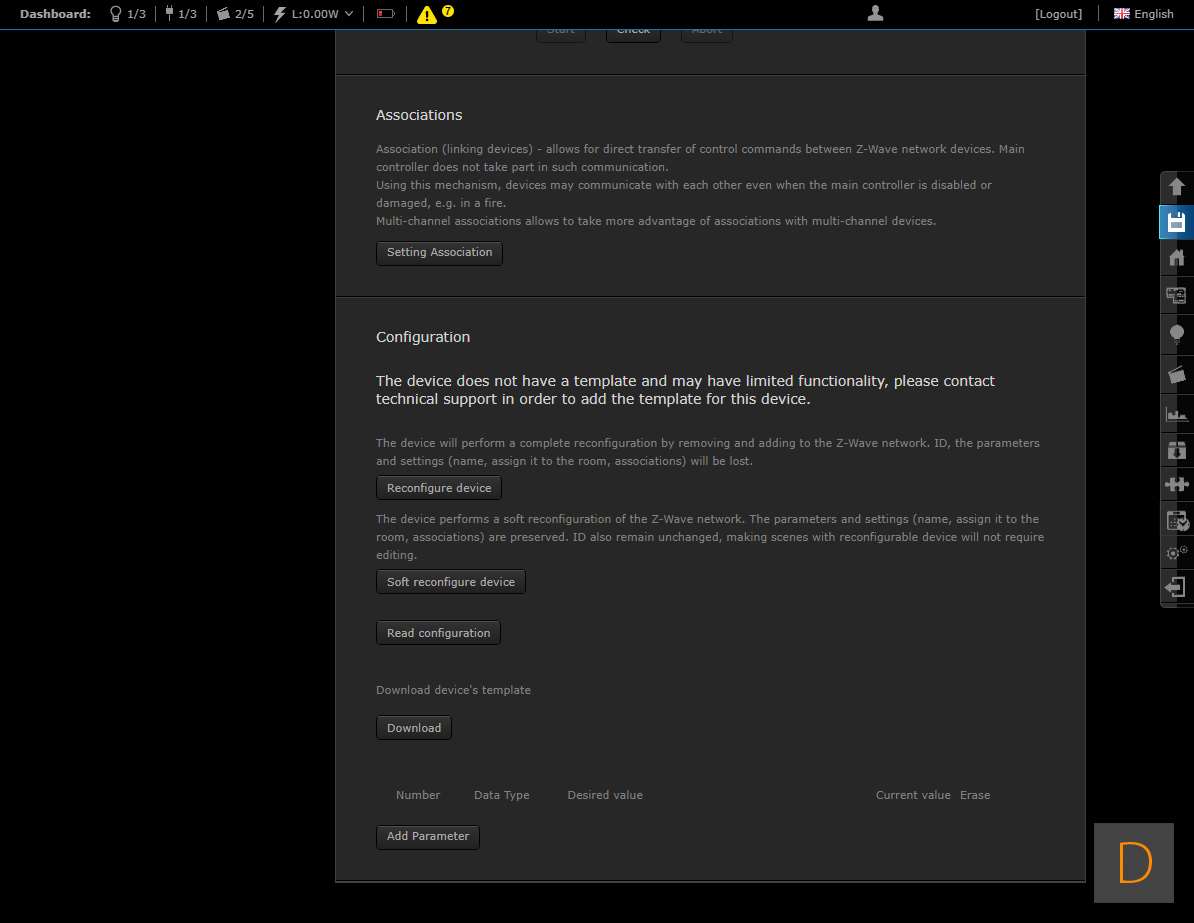This screenshot has width=1194, height=923.
Task: Click the up arrow sidebar icon
Action: click(1176, 187)
